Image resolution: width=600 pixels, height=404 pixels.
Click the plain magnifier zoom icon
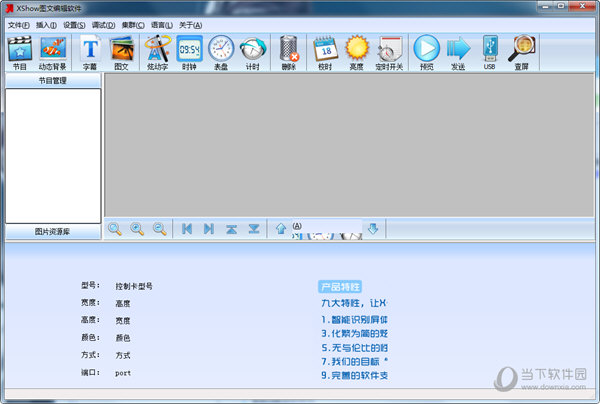point(114,229)
